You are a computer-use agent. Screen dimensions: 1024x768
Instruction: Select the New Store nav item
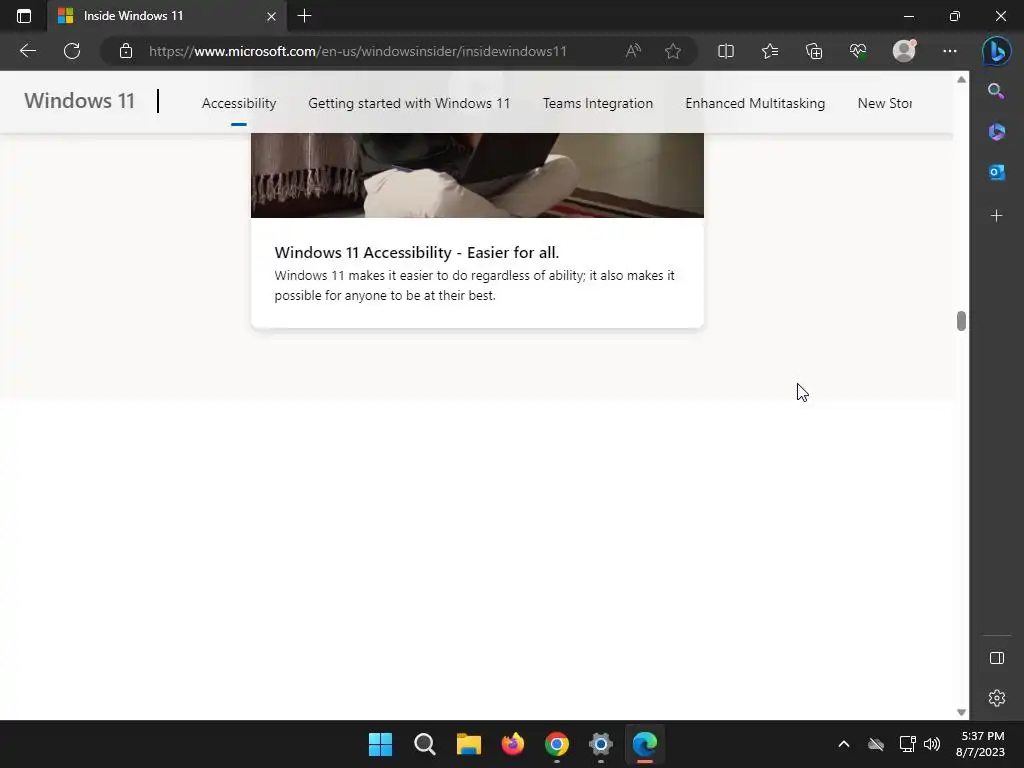pyautogui.click(x=885, y=103)
